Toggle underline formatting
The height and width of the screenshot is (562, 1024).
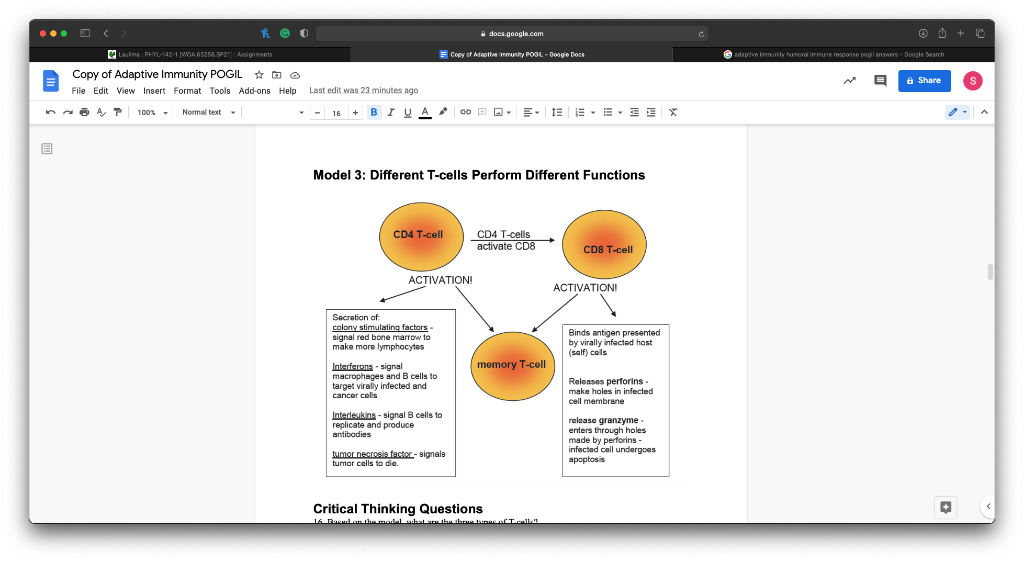407,112
